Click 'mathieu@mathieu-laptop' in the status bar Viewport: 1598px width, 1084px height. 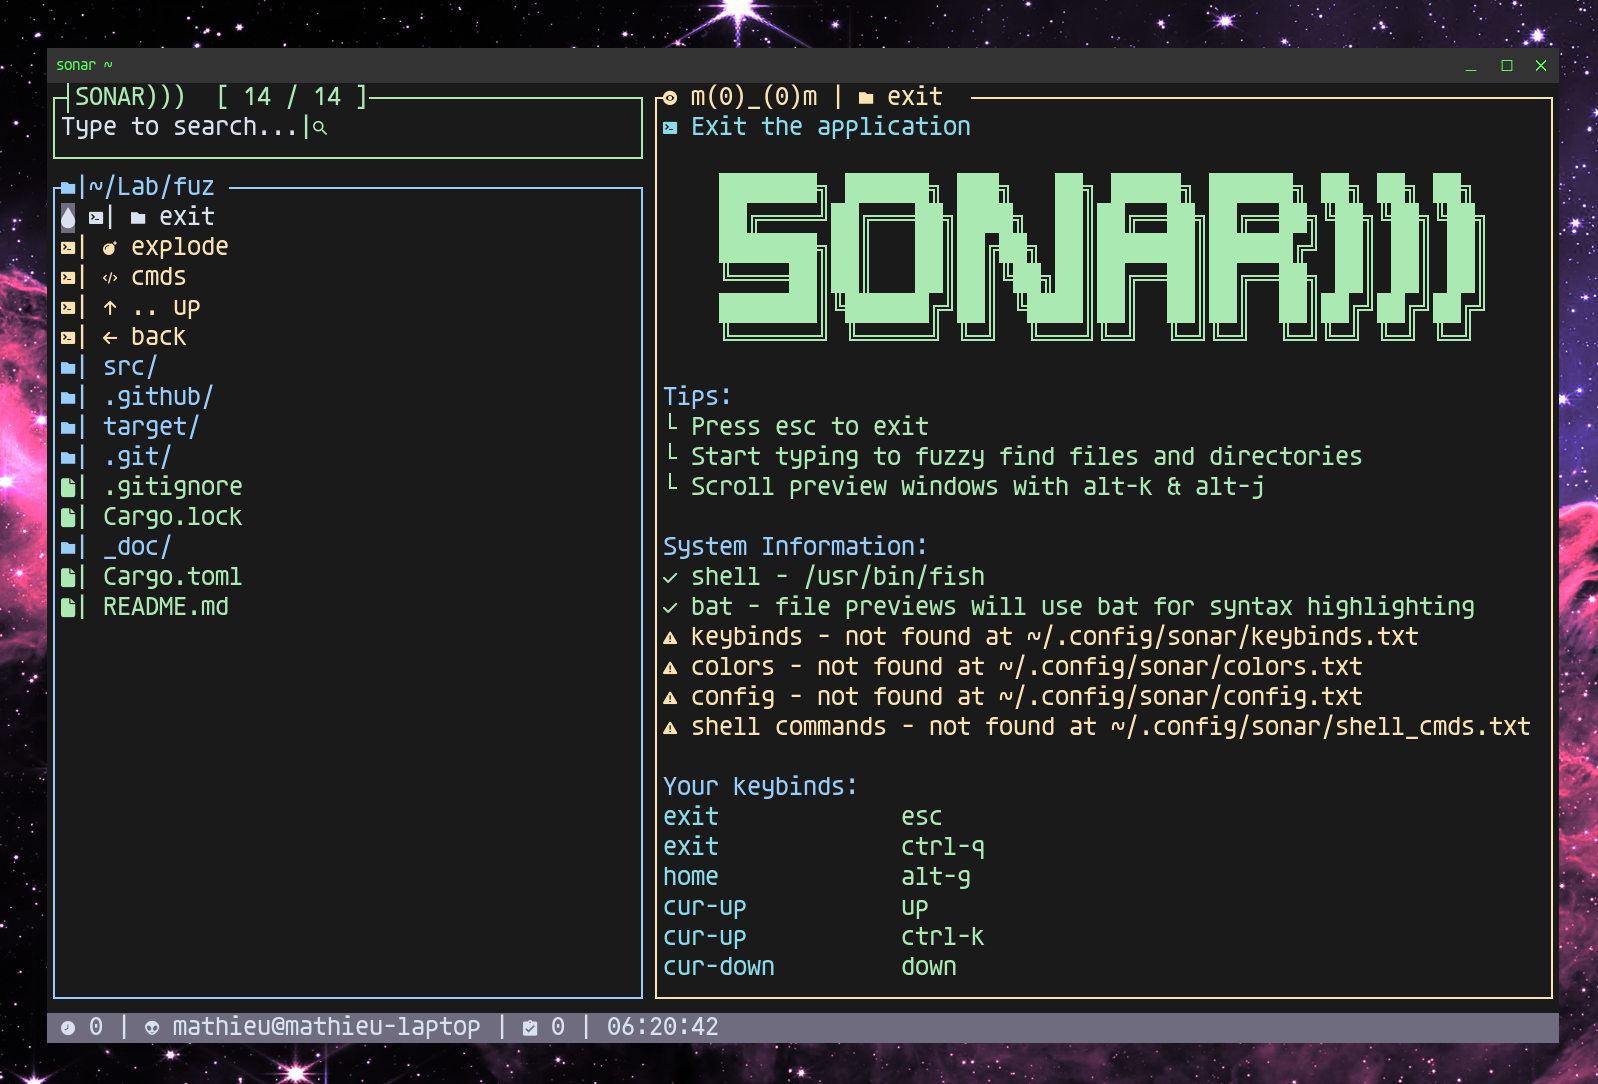pos(326,1027)
